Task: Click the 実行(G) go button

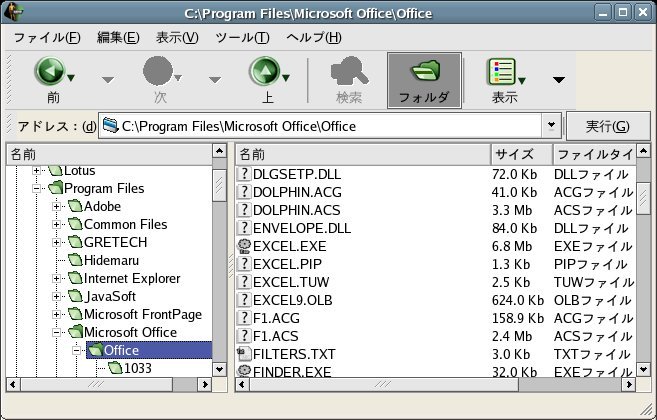Action: click(x=608, y=126)
